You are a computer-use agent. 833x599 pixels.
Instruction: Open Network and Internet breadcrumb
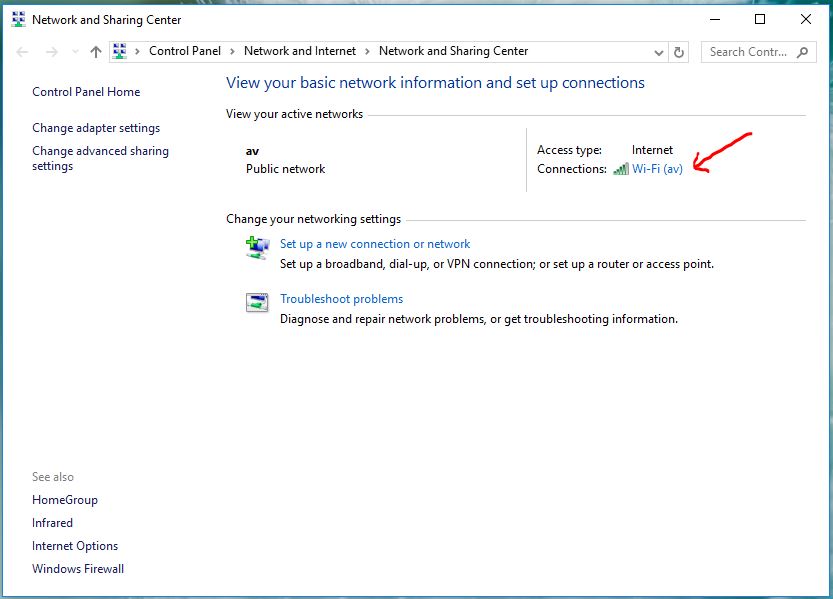coord(300,51)
